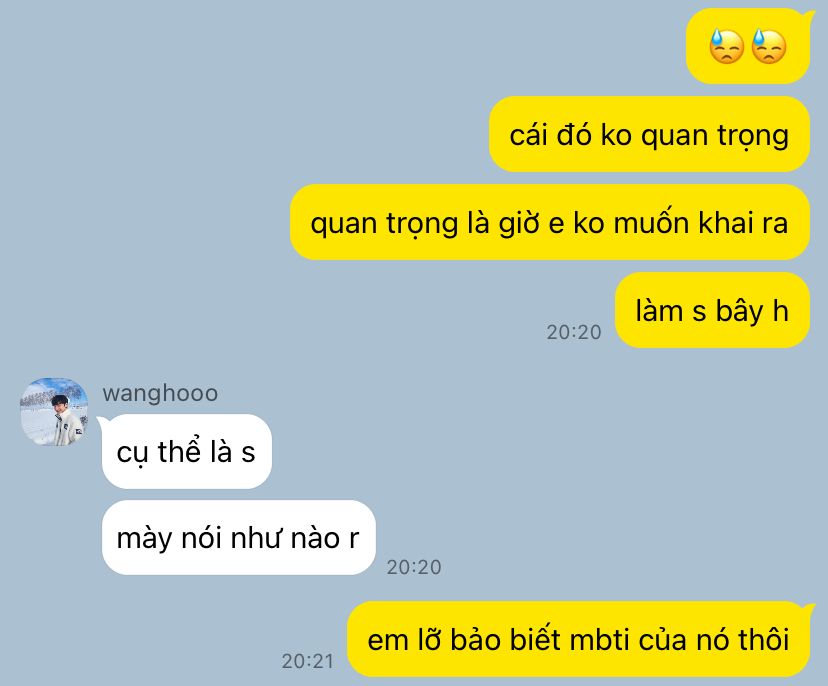The width and height of the screenshot is (828, 686).
Task: Select "em lỡ bảo biết mbti của nó thôi"
Action: coord(579,640)
